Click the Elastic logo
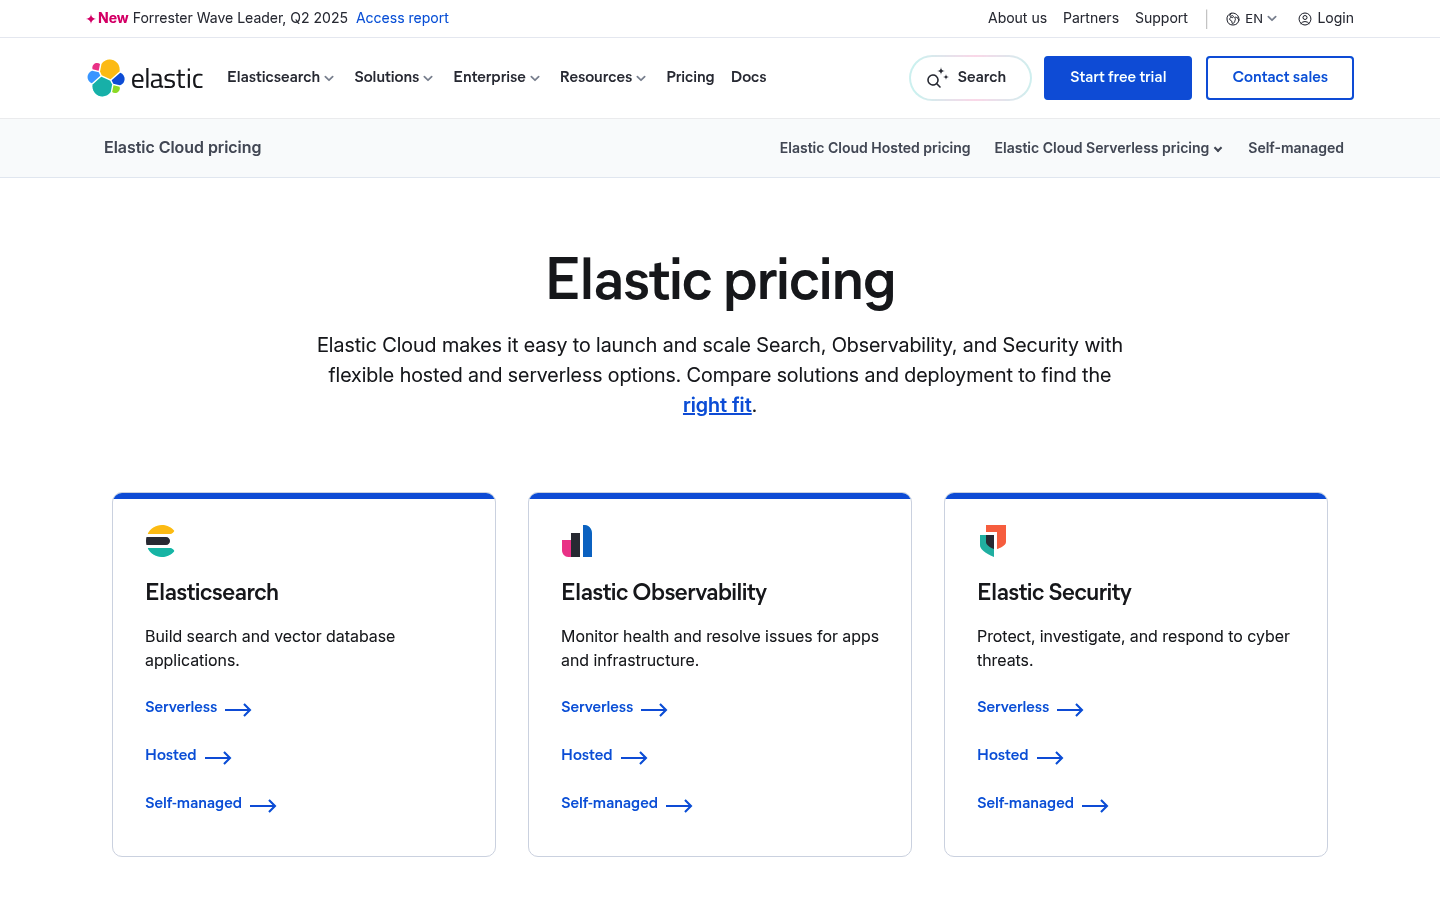The image size is (1440, 900). [145, 78]
